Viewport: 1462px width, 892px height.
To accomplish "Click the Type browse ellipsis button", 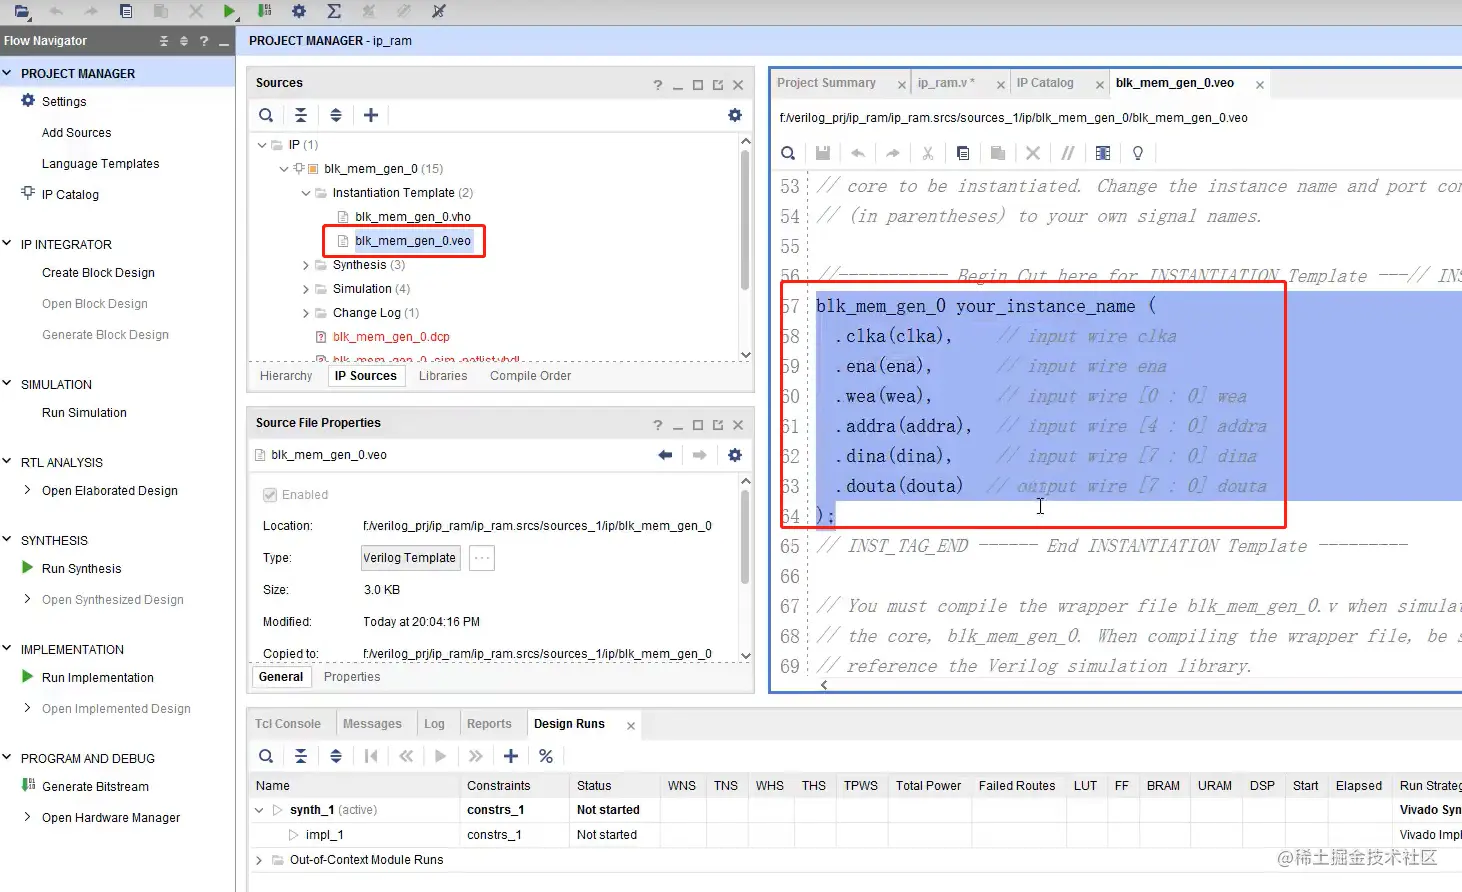I will [x=482, y=558].
